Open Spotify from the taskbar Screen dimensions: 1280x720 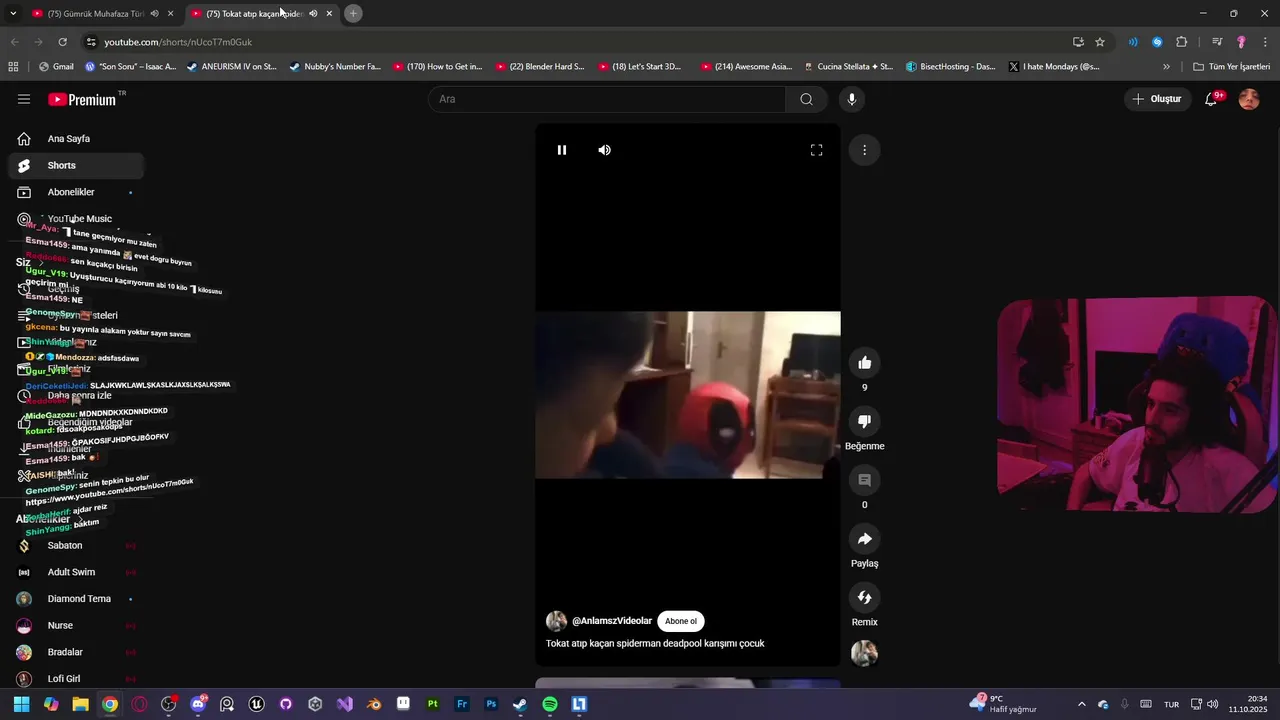tap(550, 704)
